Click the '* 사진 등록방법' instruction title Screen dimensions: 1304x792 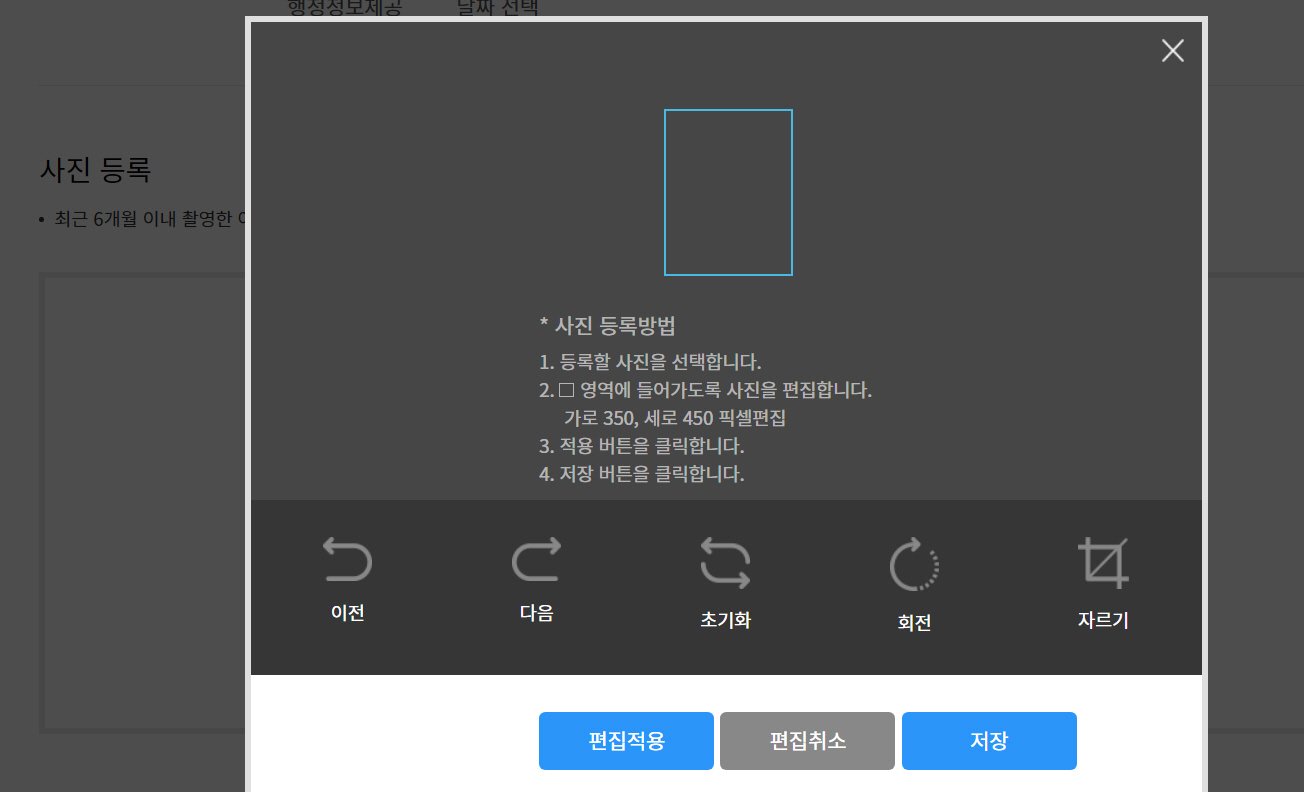click(607, 325)
